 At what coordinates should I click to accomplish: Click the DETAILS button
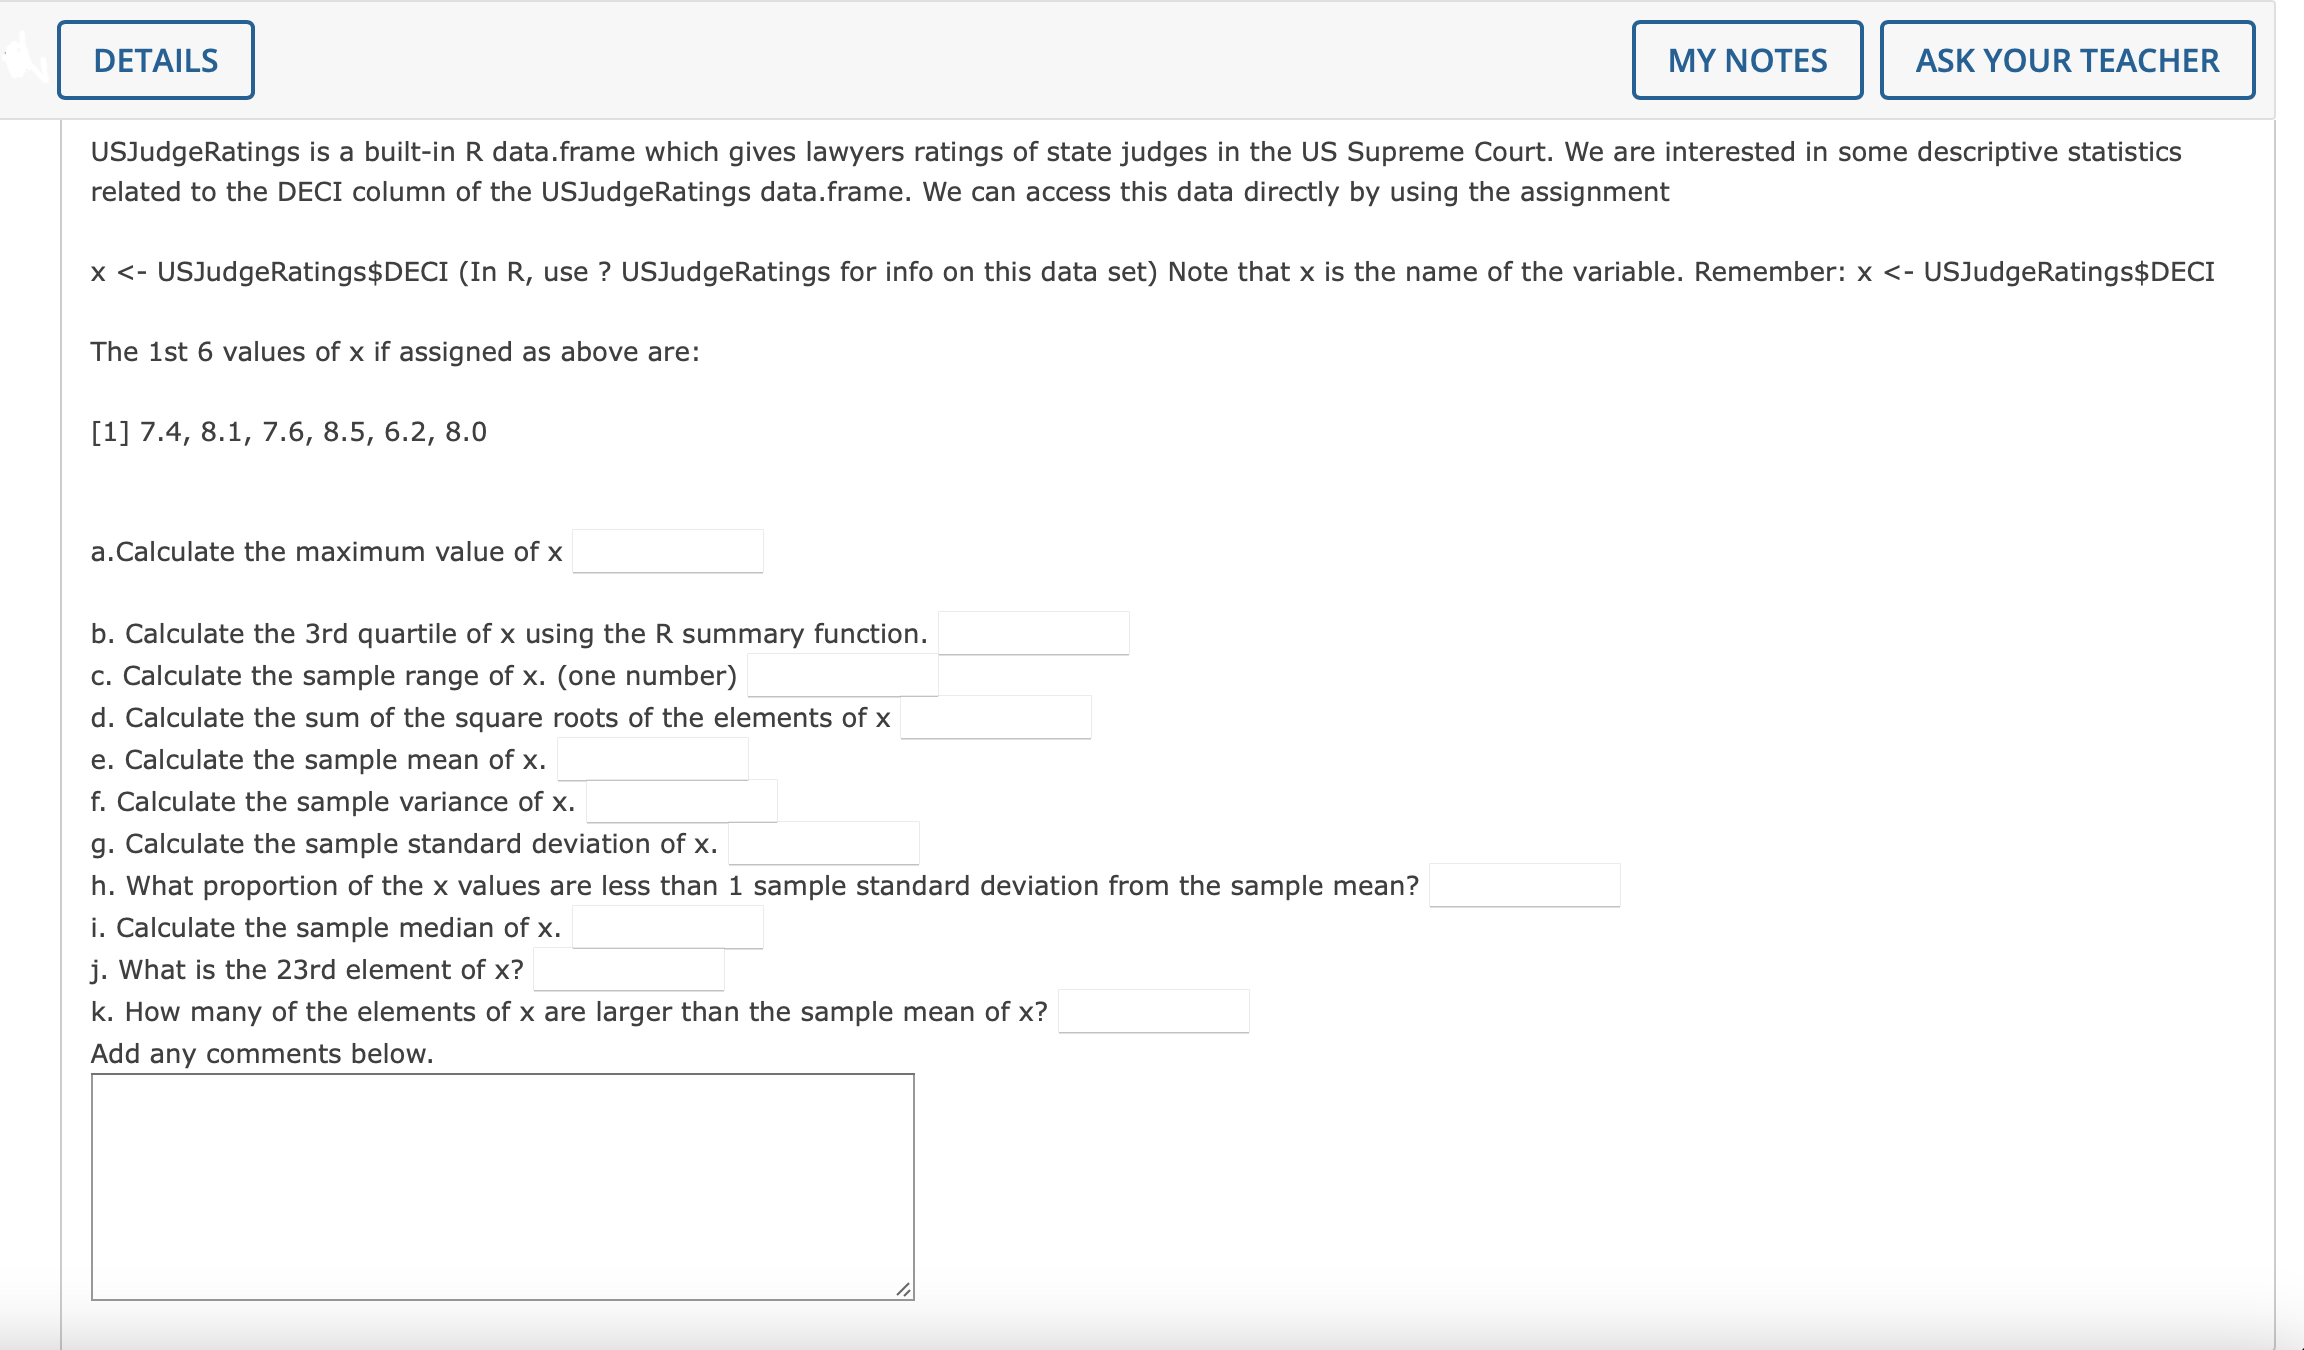click(x=155, y=59)
